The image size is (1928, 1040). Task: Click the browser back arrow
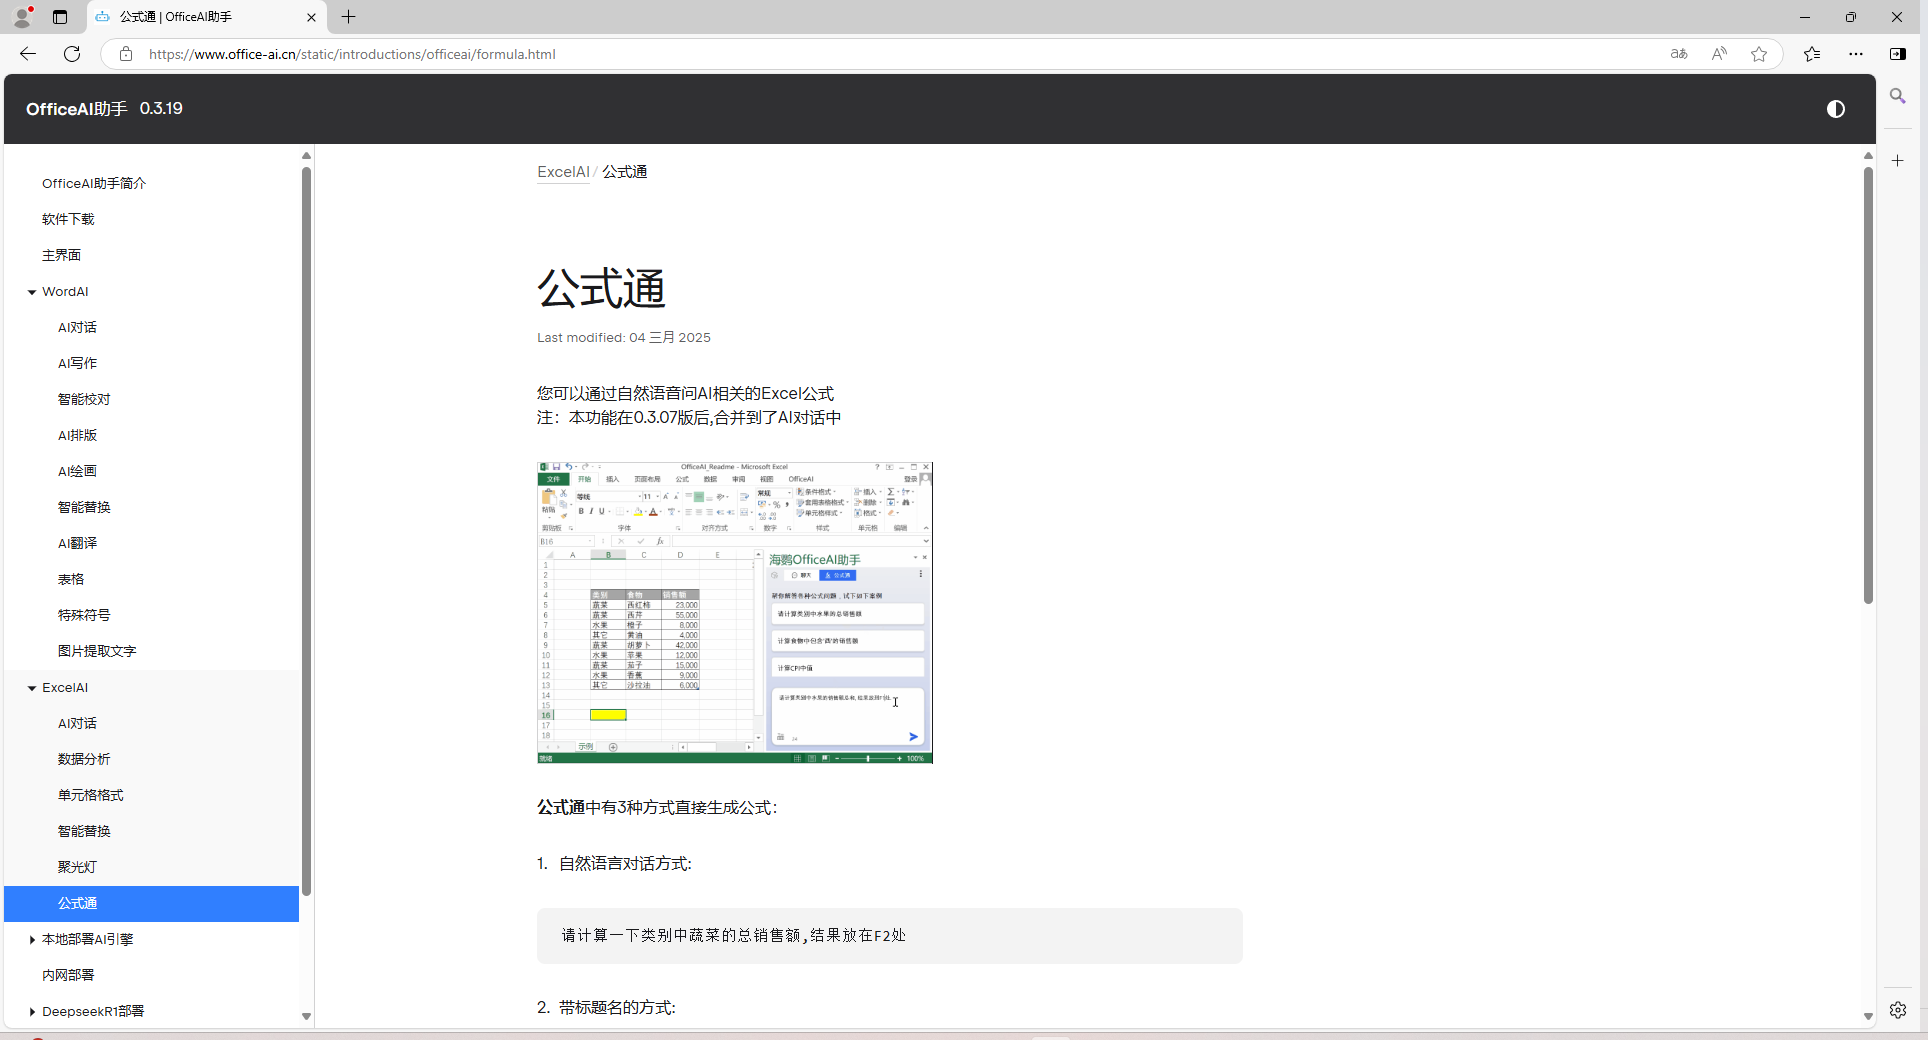click(28, 54)
